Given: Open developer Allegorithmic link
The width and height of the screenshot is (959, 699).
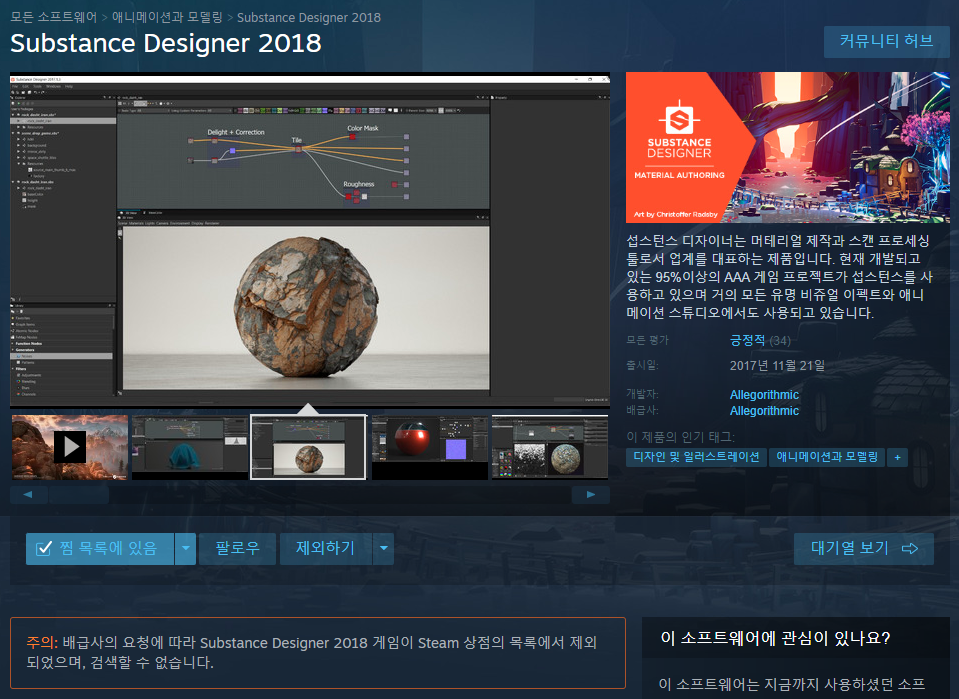Looking at the screenshot, I should click(765, 394).
